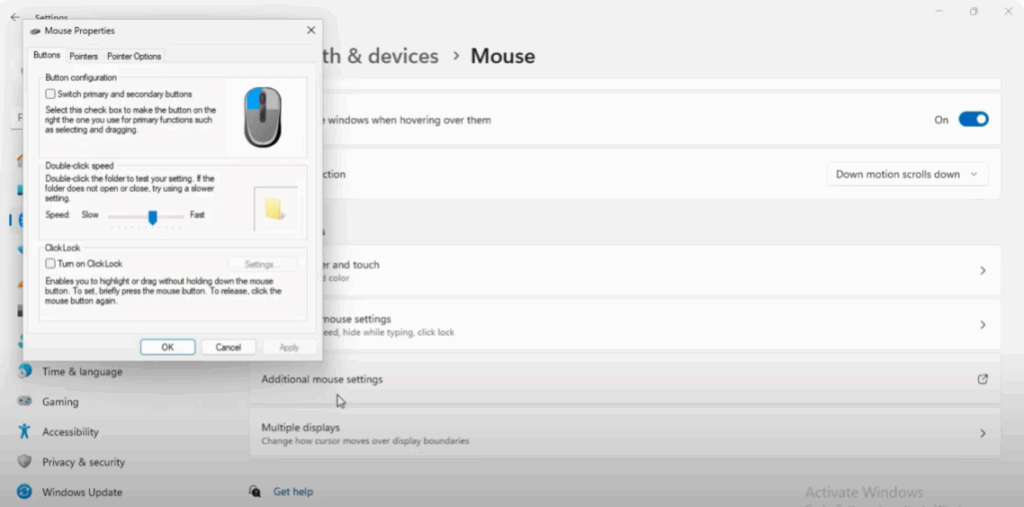Click the Mouse Properties title bar mouse icon
Viewport: 1024px width, 507px height.
pyautogui.click(x=35, y=31)
